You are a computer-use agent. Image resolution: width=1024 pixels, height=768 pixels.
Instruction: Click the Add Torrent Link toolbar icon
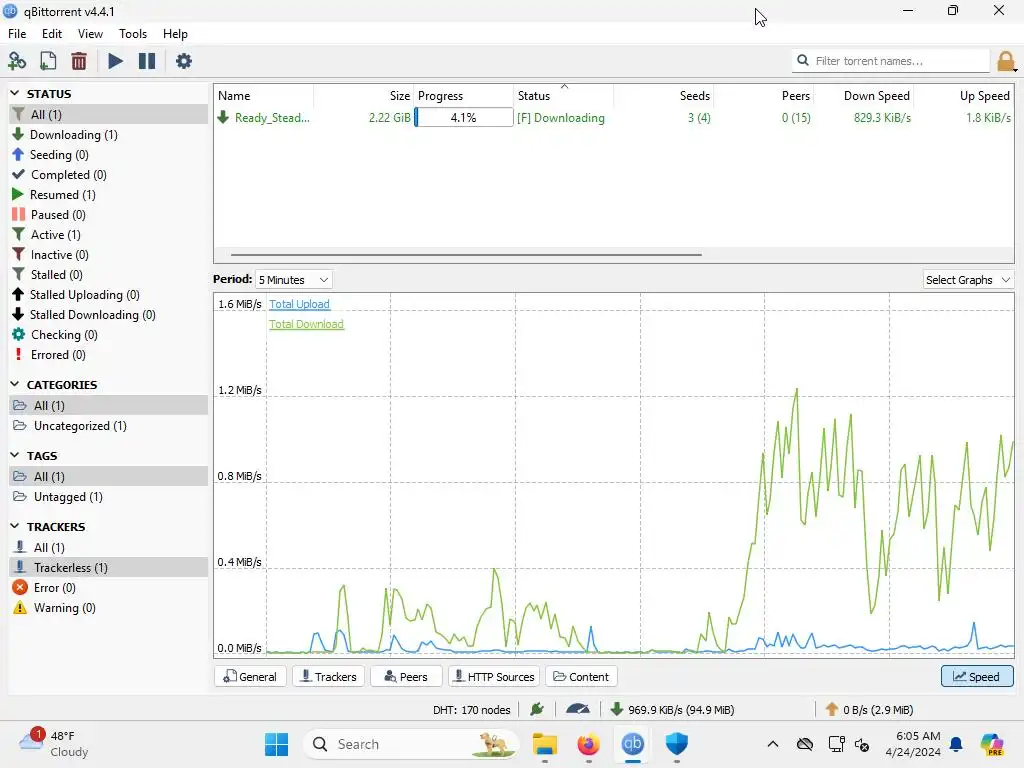pos(17,61)
